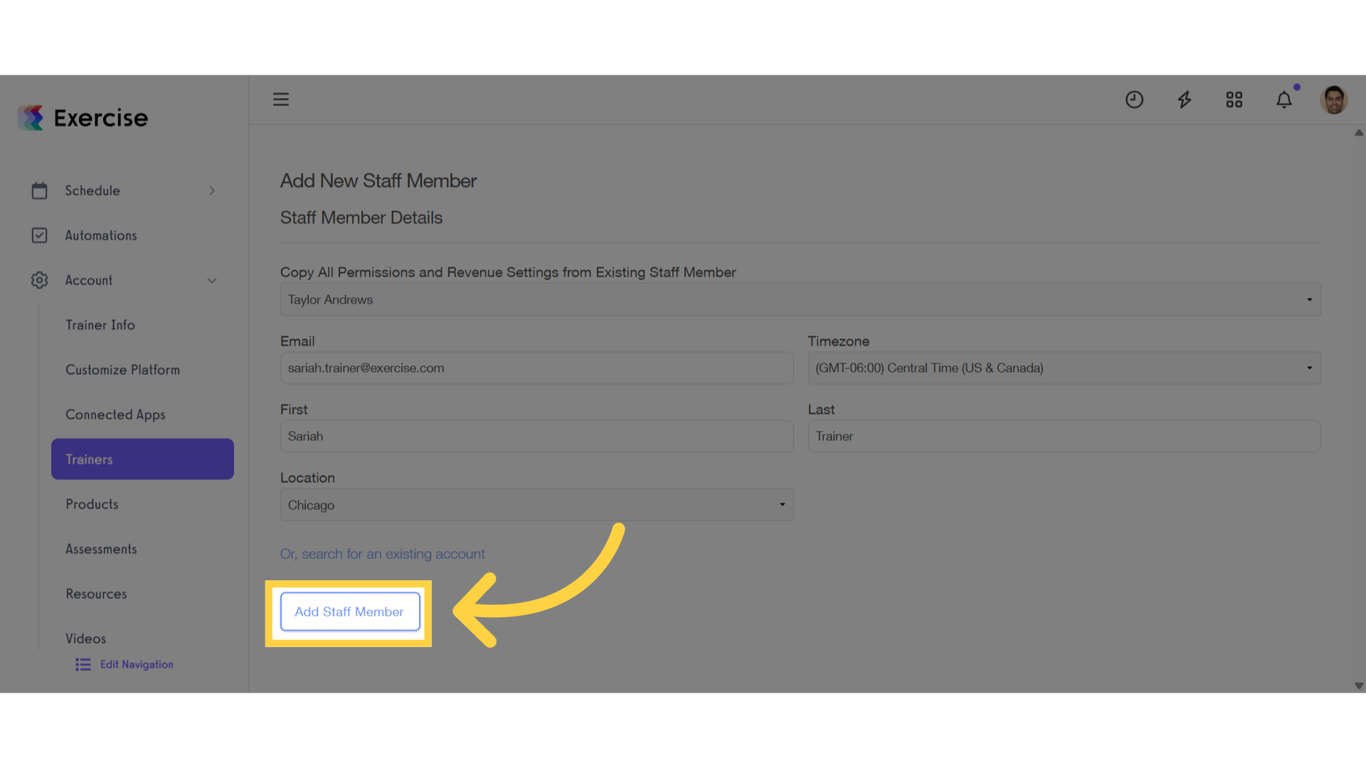Expand the Schedule section chevron
This screenshot has height=768, width=1366.
[211, 190]
